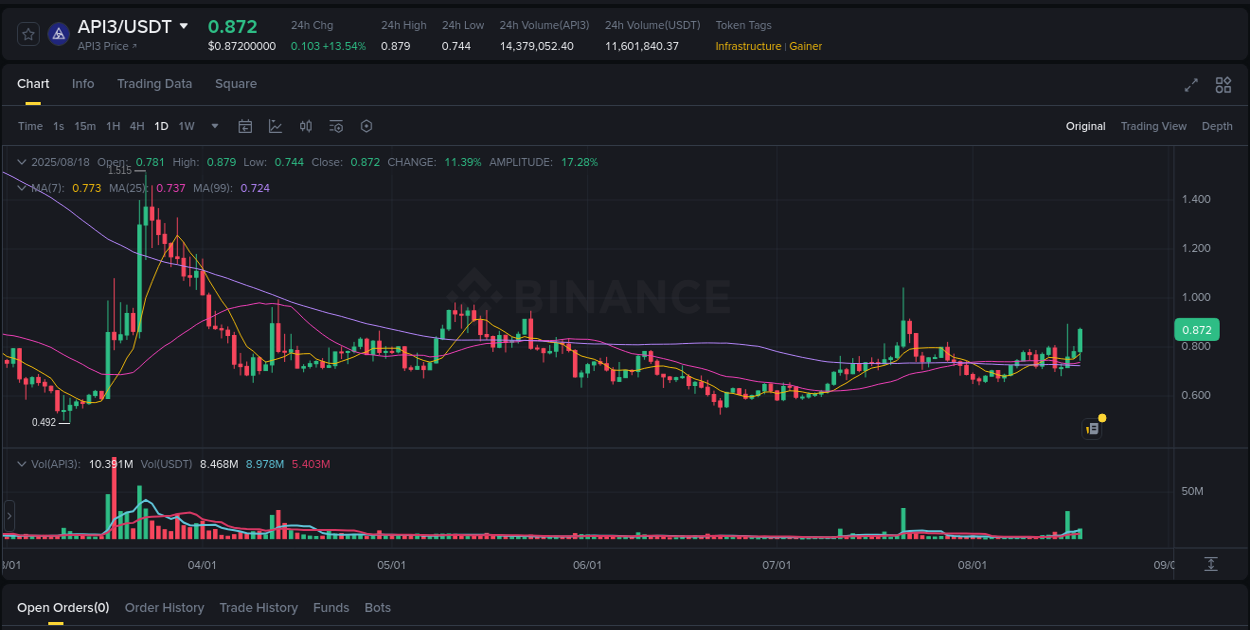Open the Order History tab
This screenshot has height=630, width=1250.
[x=164, y=607]
